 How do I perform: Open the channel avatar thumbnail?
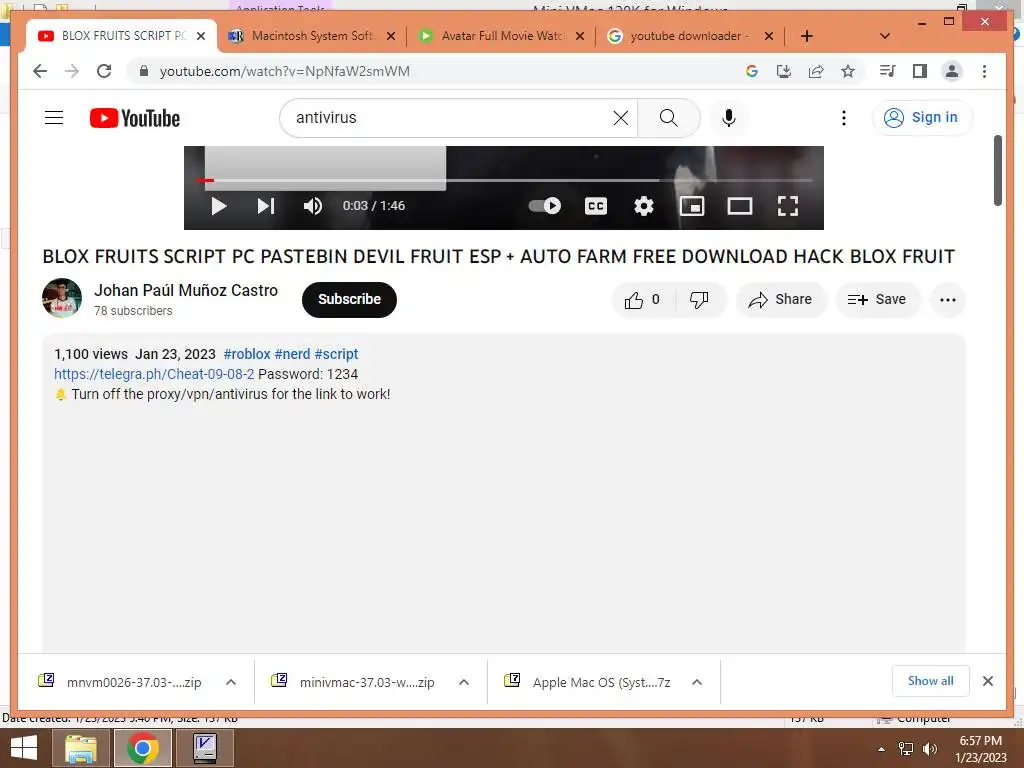pos(62,298)
